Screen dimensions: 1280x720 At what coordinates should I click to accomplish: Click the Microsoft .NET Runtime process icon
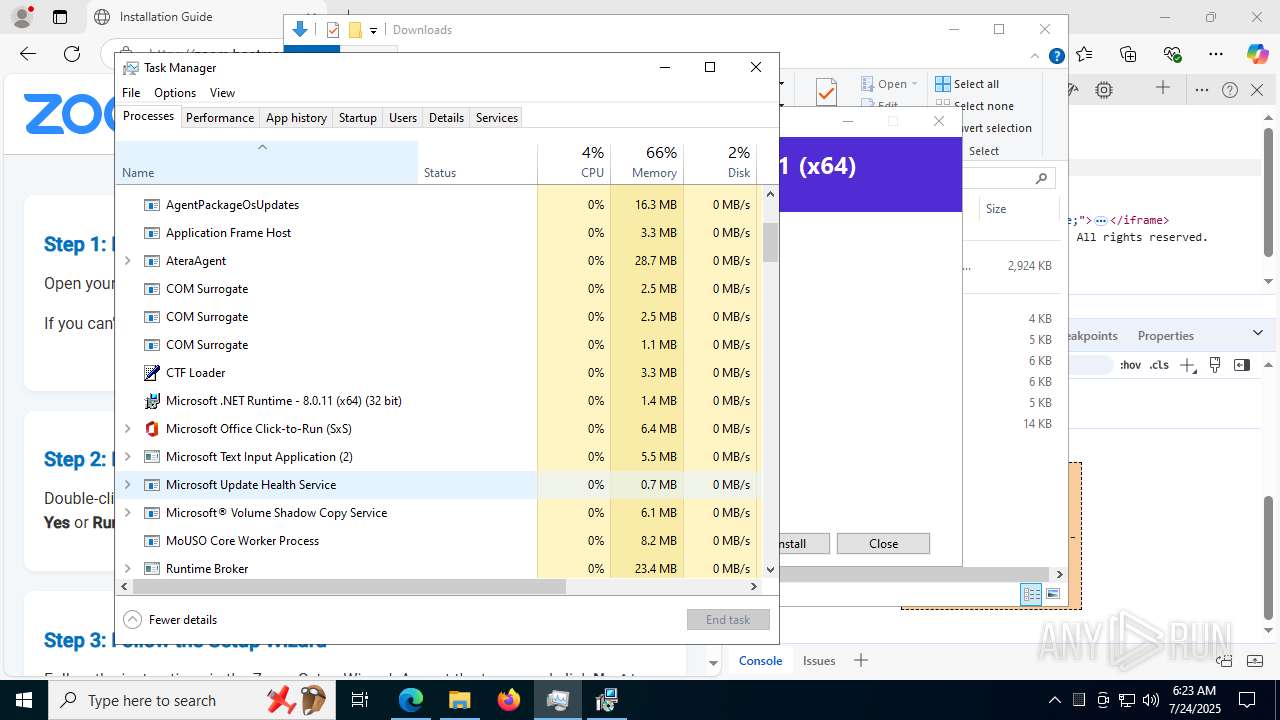pyautogui.click(x=152, y=401)
